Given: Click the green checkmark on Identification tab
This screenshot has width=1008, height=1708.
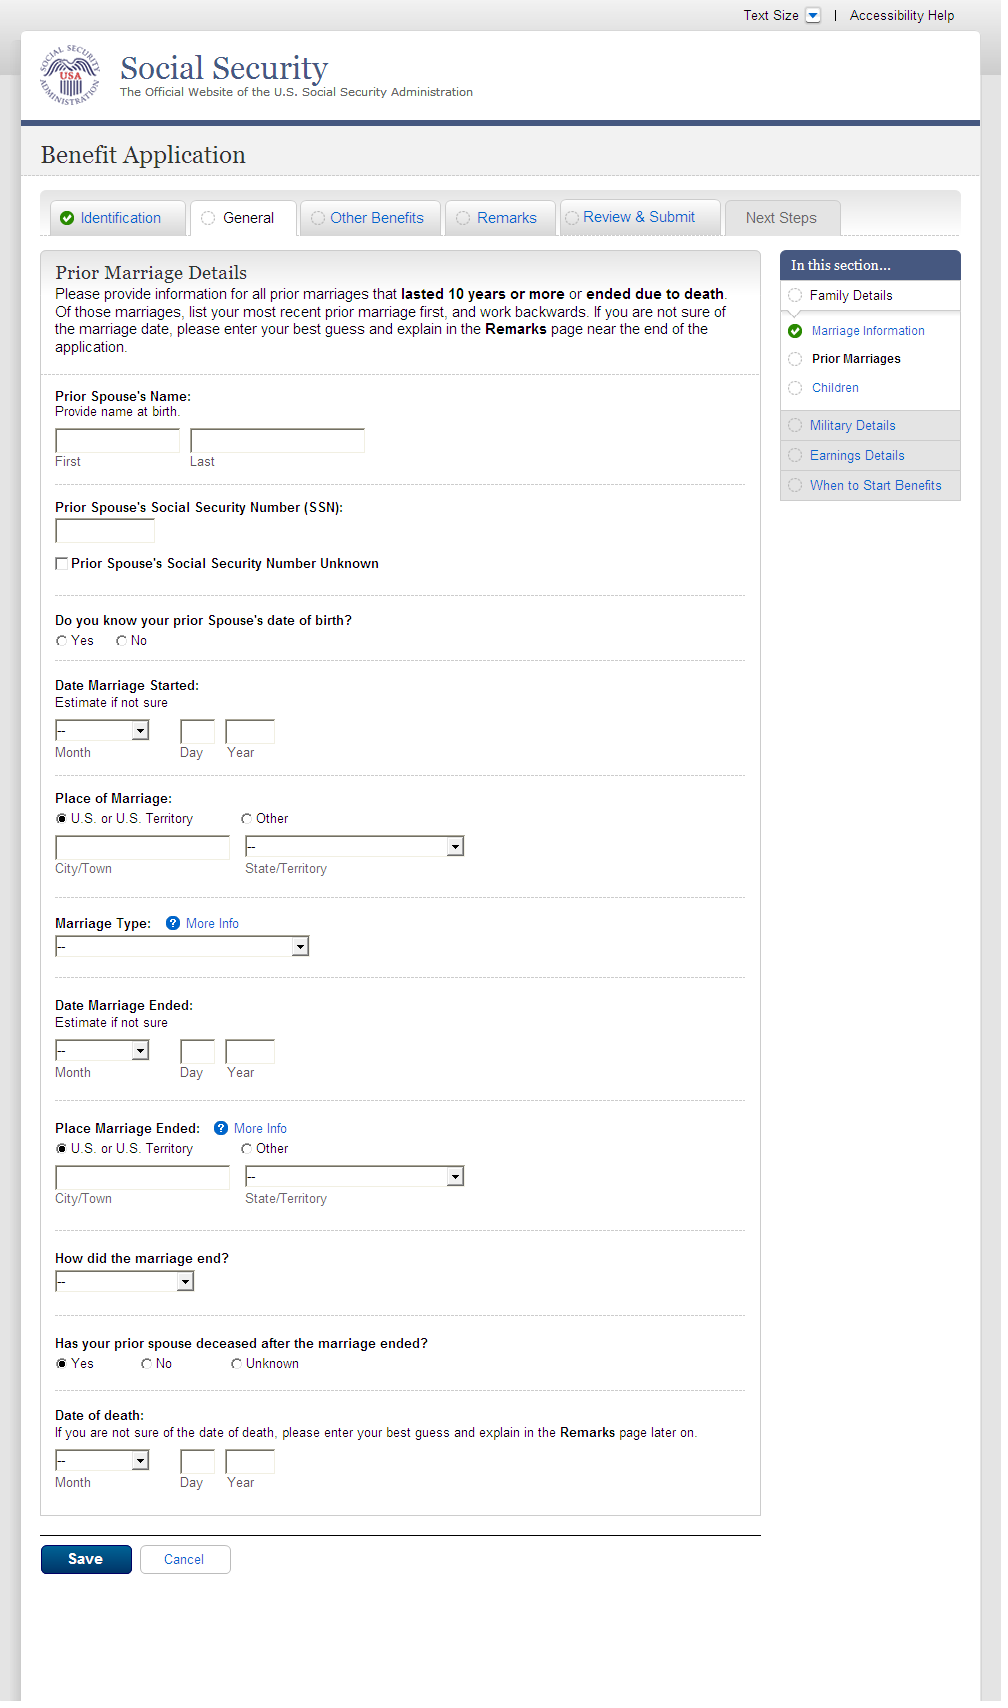Looking at the screenshot, I should click(67, 219).
